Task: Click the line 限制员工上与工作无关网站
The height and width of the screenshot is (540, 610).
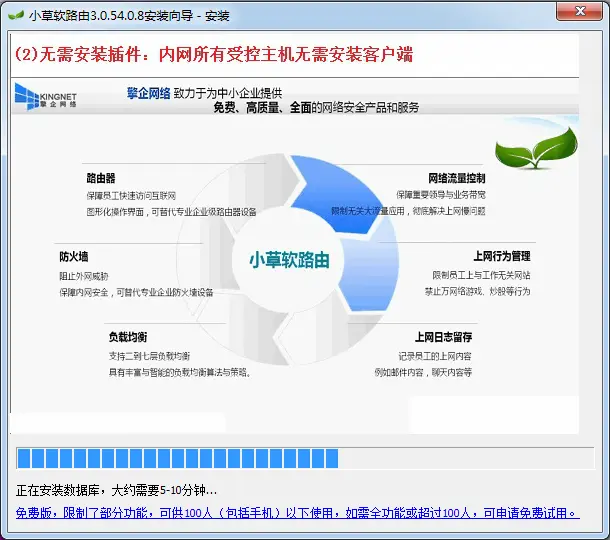Action: [481, 275]
